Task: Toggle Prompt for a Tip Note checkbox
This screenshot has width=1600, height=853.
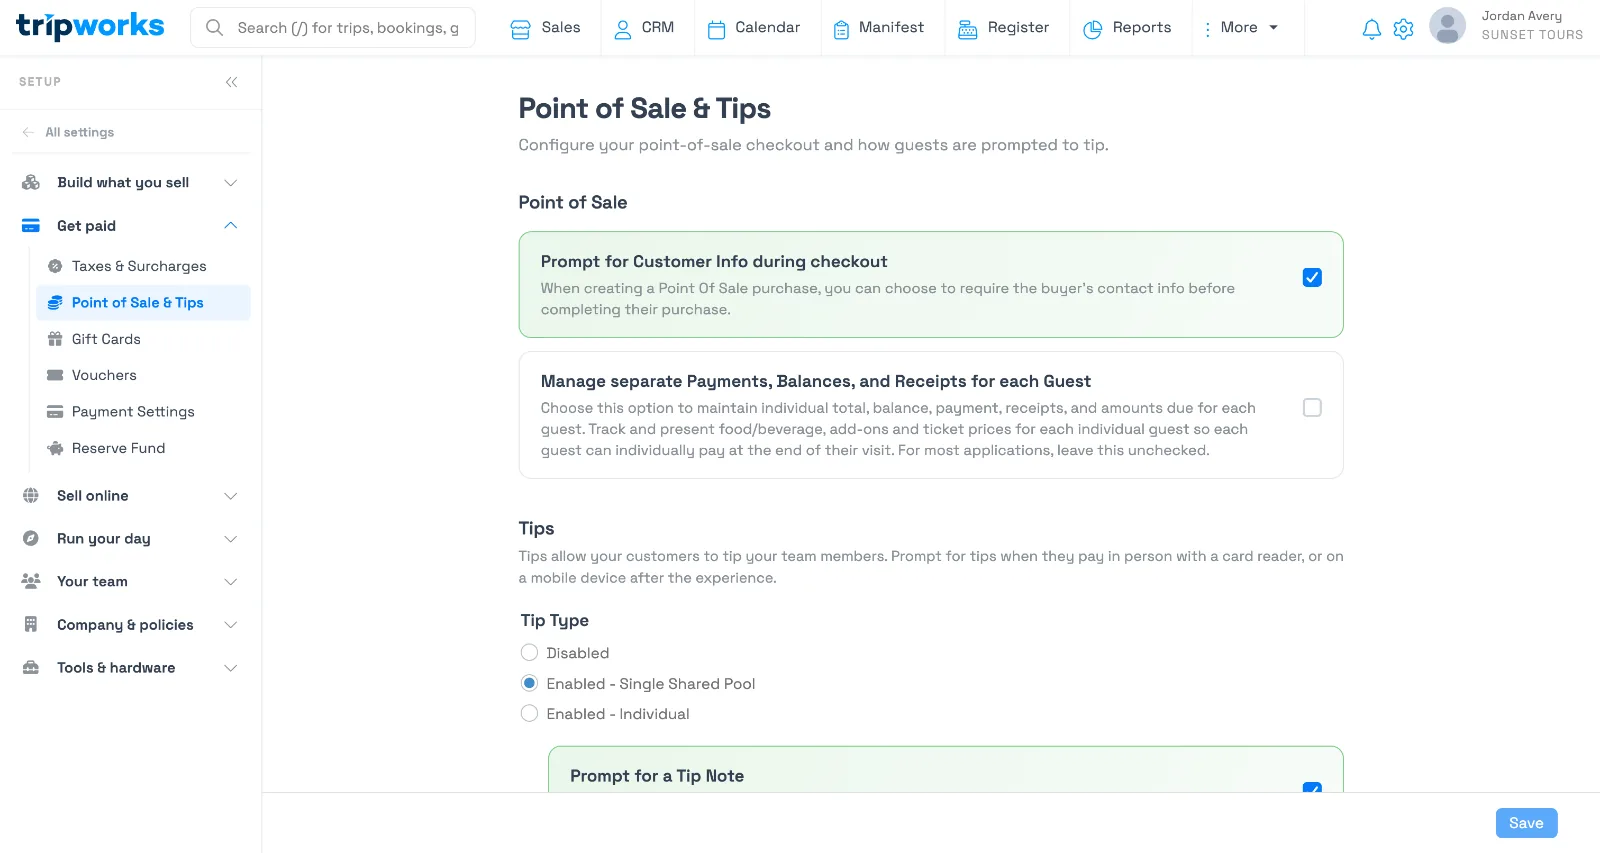Action: pyautogui.click(x=1312, y=788)
